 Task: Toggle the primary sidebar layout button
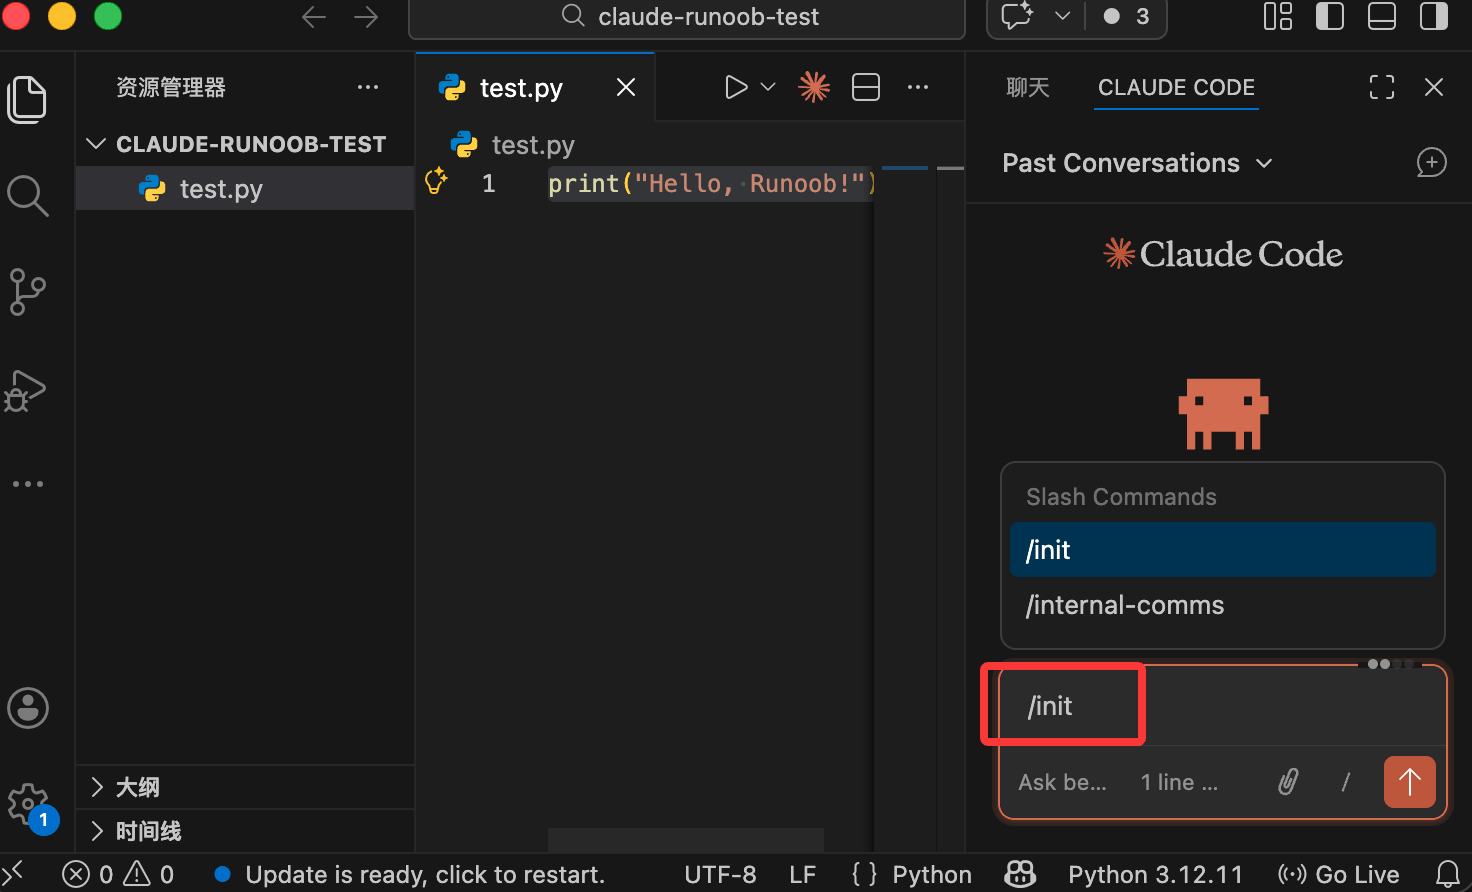pyautogui.click(x=1329, y=17)
